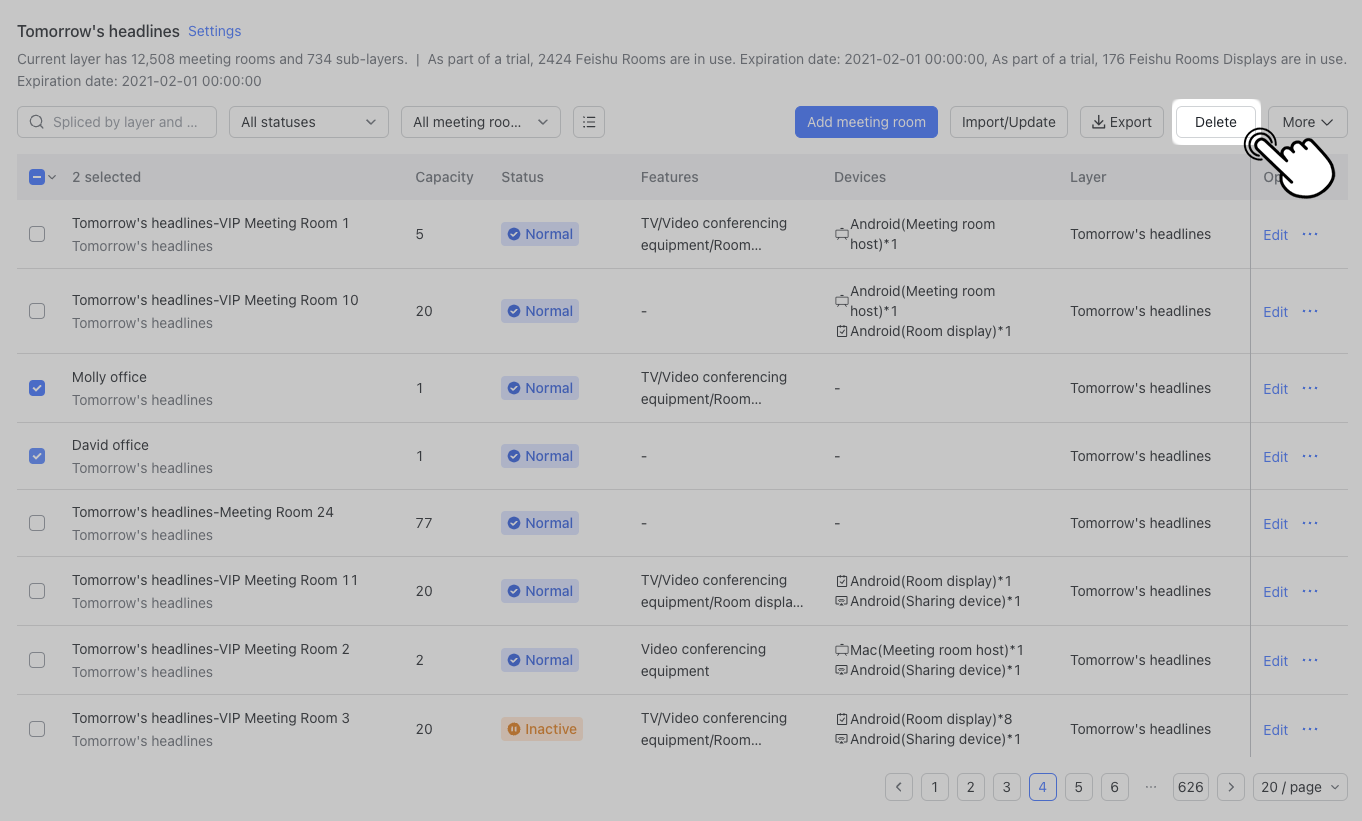The image size is (1362, 821).
Task: Jump to page 626
Action: point(1190,787)
